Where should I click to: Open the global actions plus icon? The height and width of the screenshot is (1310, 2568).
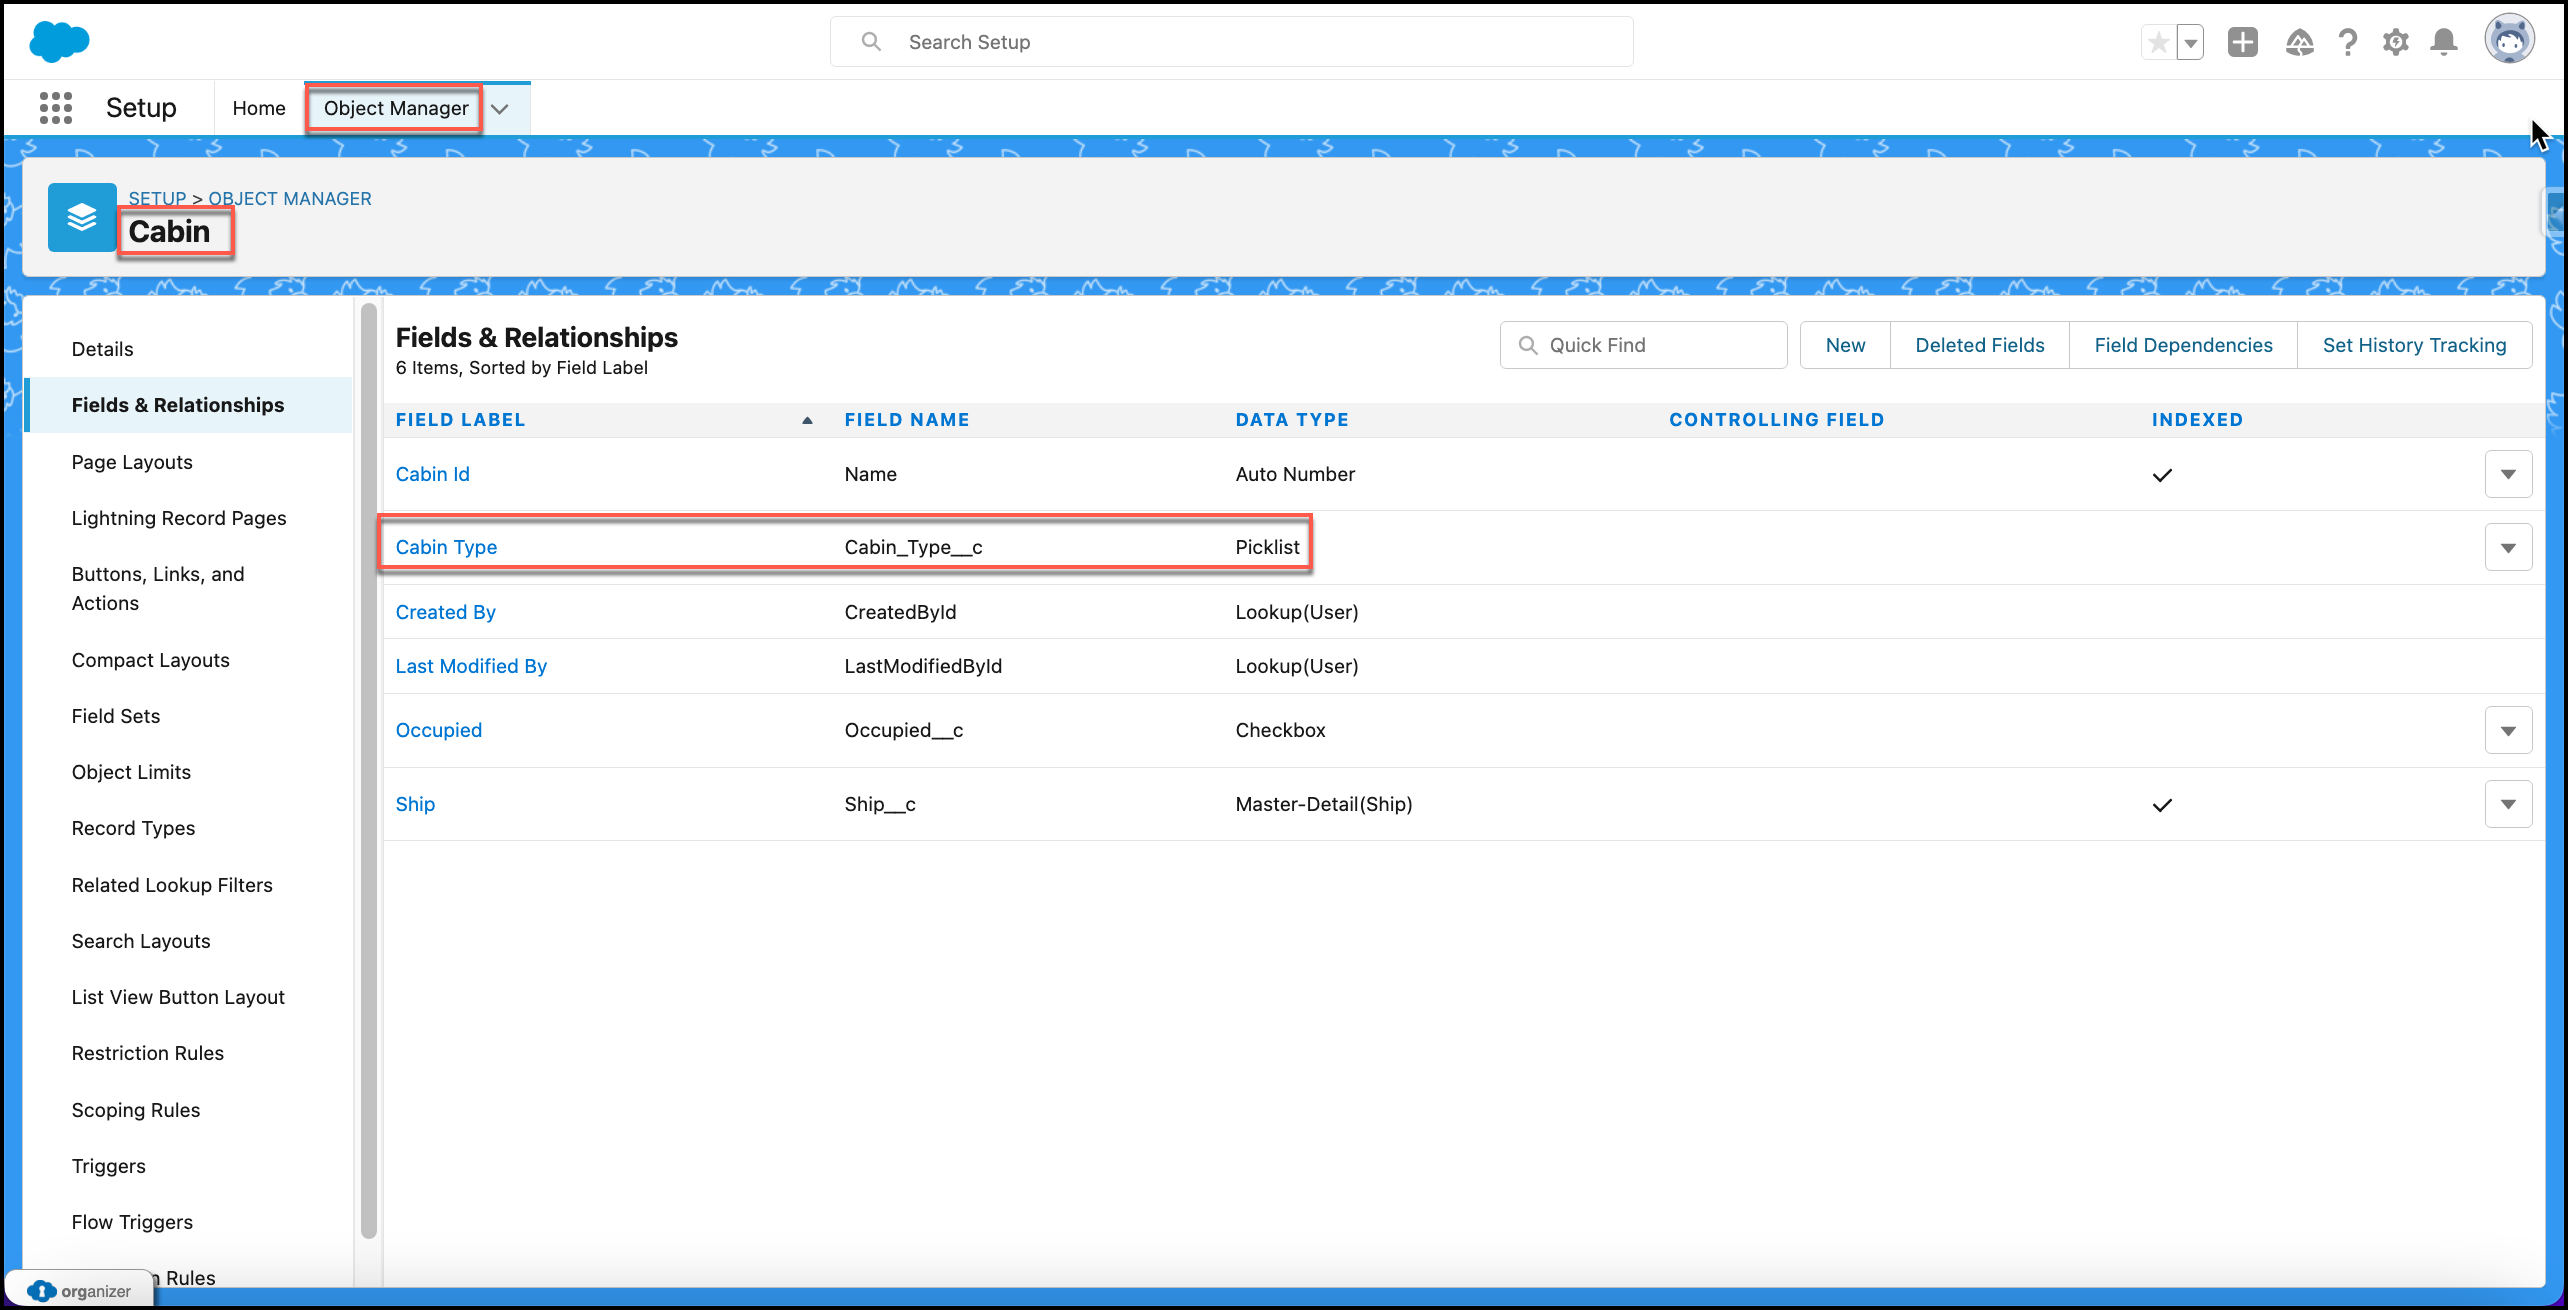tap(2243, 42)
